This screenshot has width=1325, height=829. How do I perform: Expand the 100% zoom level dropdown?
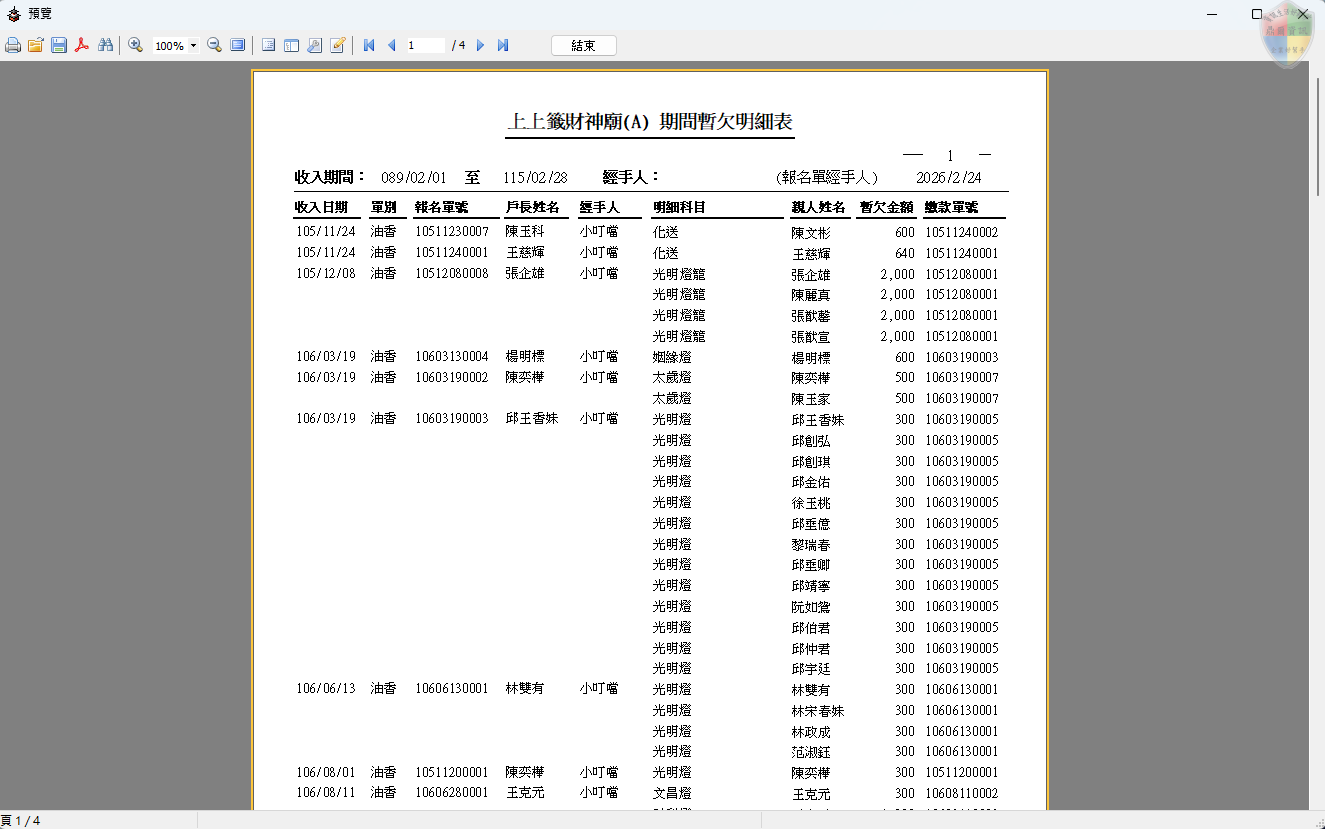coord(193,46)
